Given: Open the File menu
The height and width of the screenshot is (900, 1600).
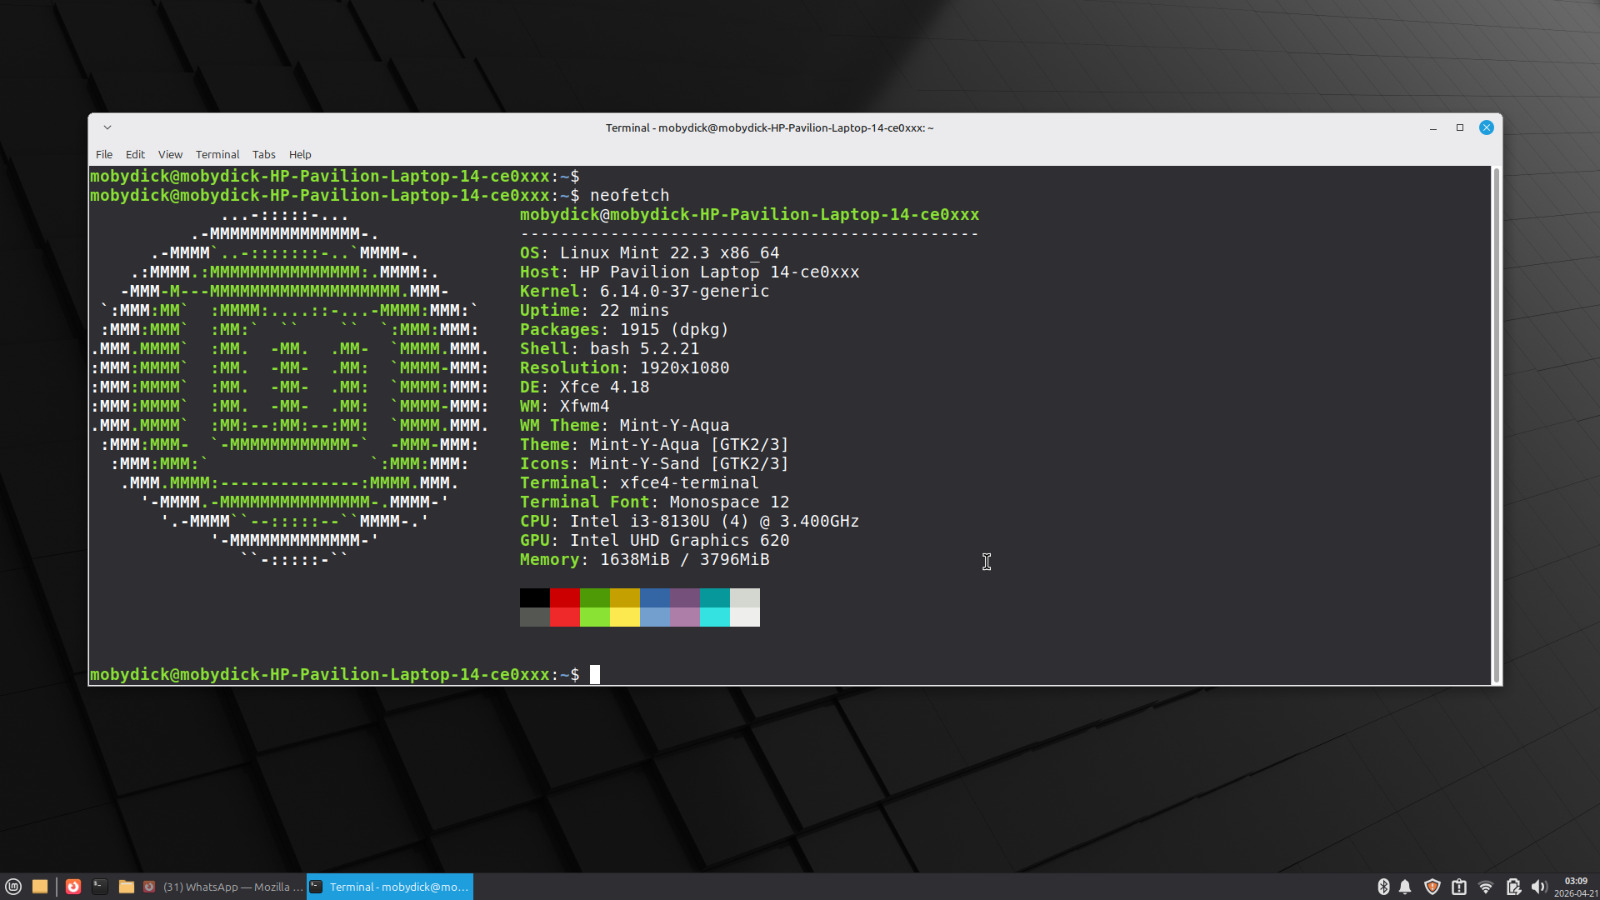Looking at the screenshot, I should click(104, 155).
